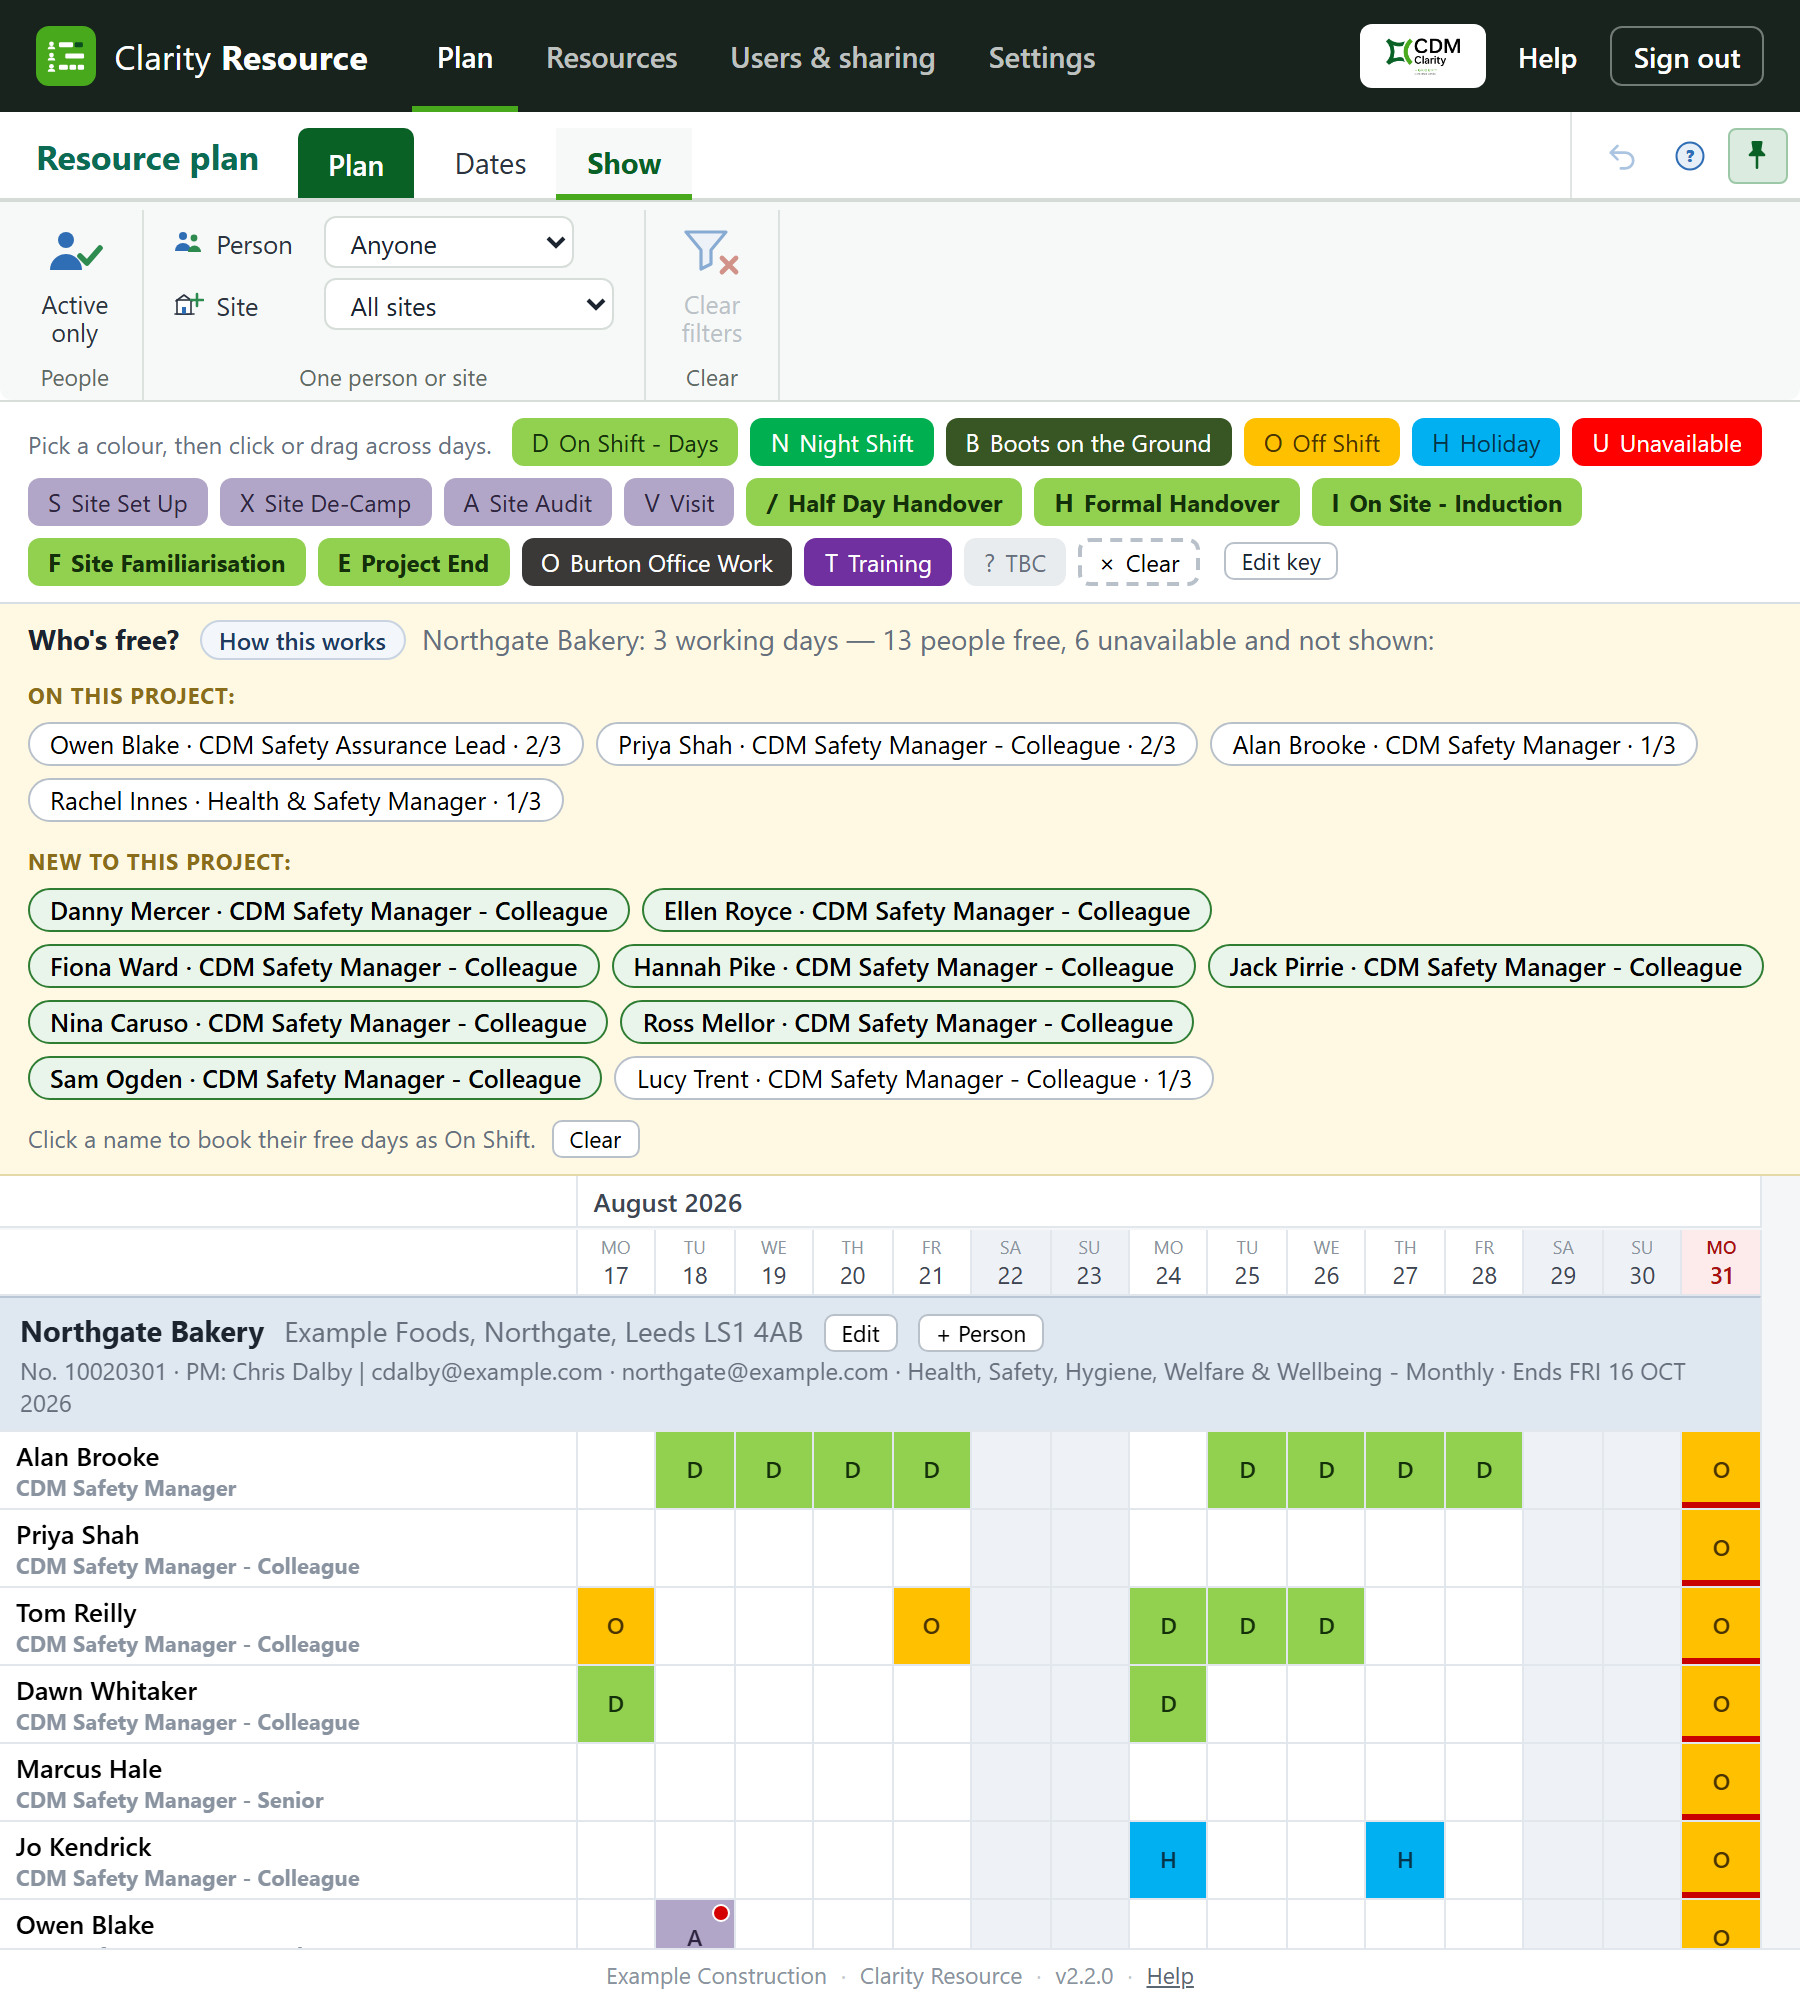Click the Clarity Resource logo icon
1800x2000 pixels.
tap(66, 56)
